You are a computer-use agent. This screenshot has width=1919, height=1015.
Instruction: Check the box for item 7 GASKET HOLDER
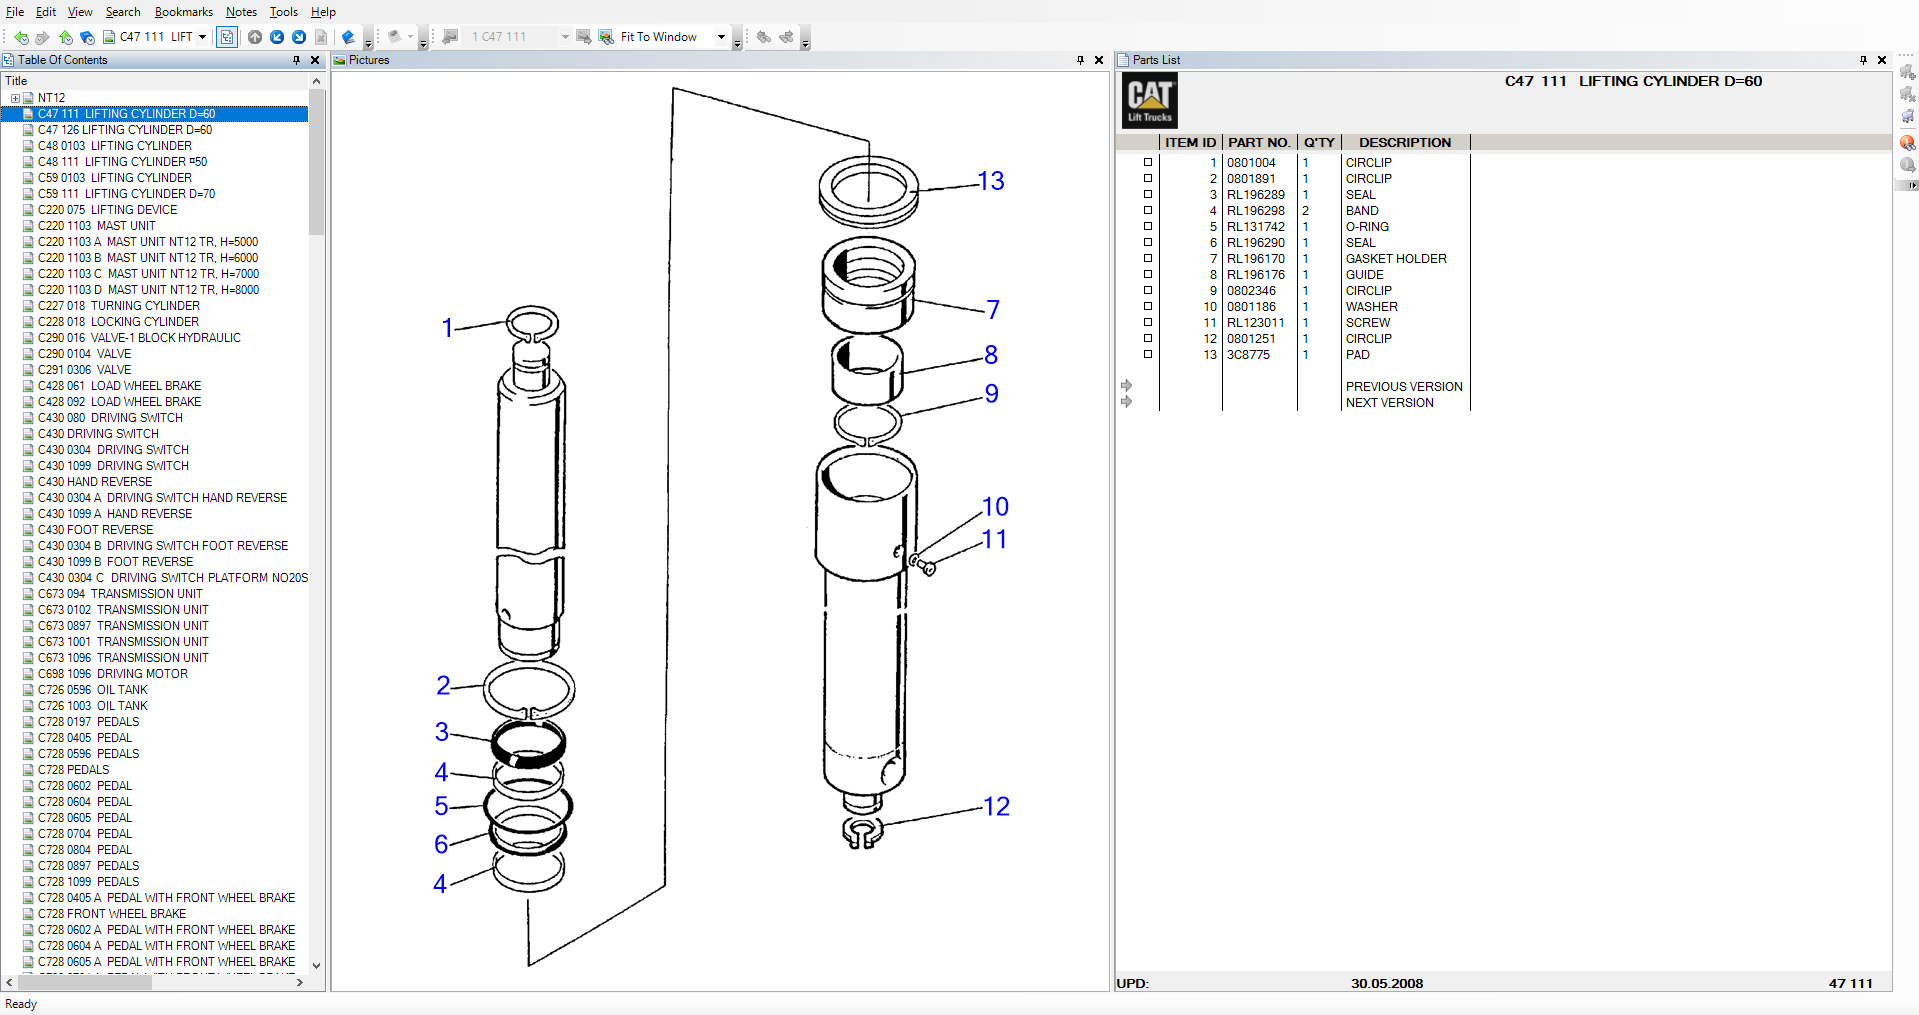[x=1148, y=259]
